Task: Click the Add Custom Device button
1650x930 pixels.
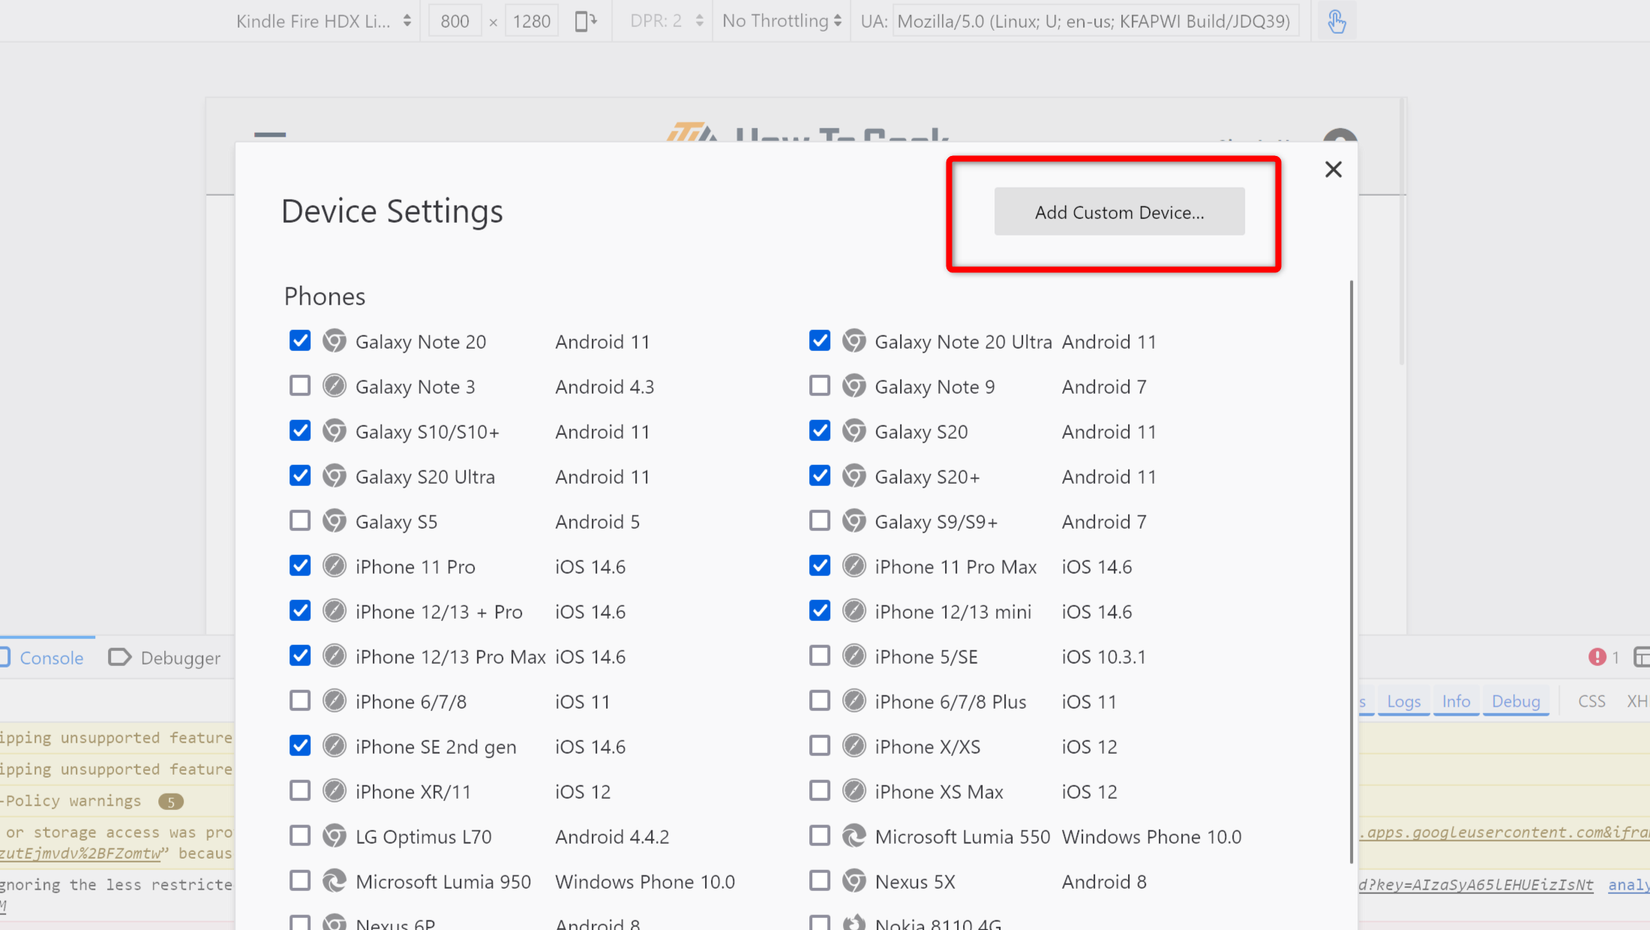Action: 1118,211
